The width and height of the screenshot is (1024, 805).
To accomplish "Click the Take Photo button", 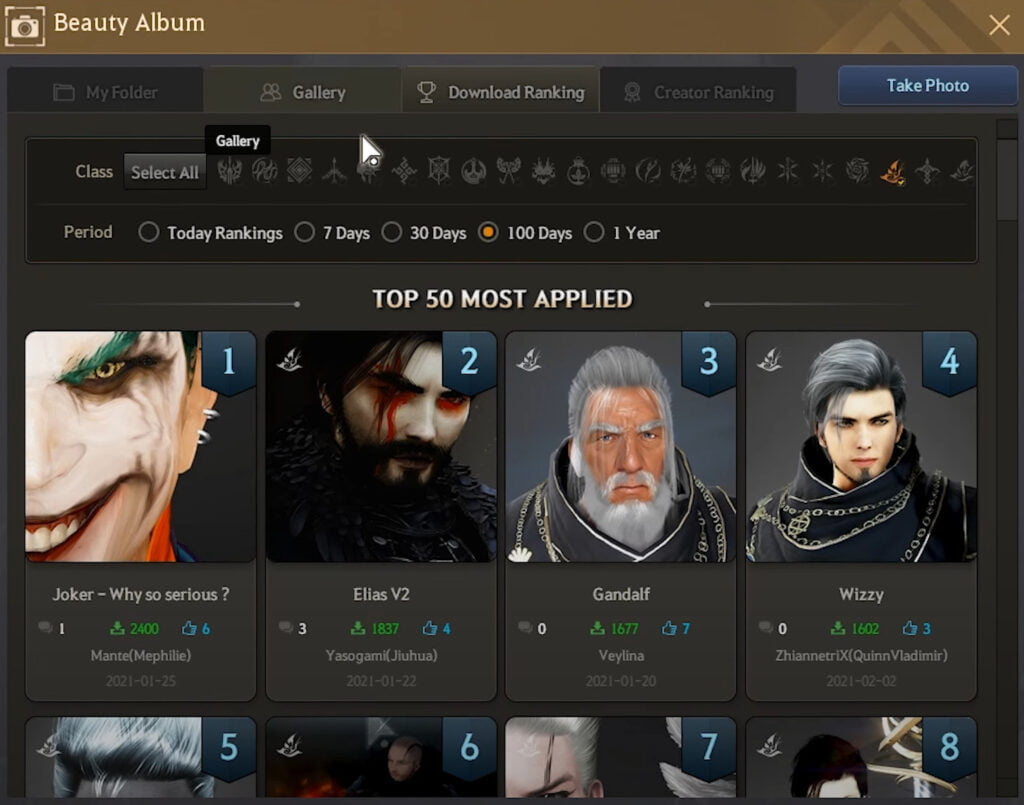I will coord(927,86).
